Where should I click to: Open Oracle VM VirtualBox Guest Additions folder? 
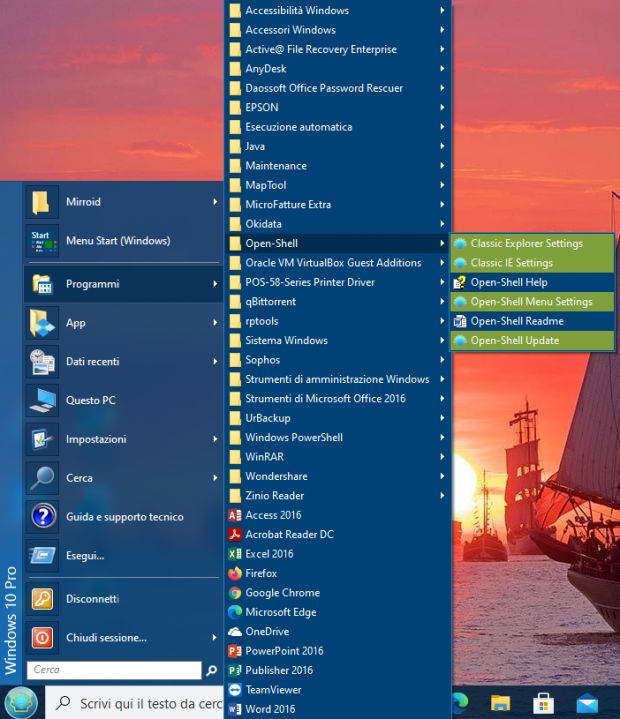[338, 263]
